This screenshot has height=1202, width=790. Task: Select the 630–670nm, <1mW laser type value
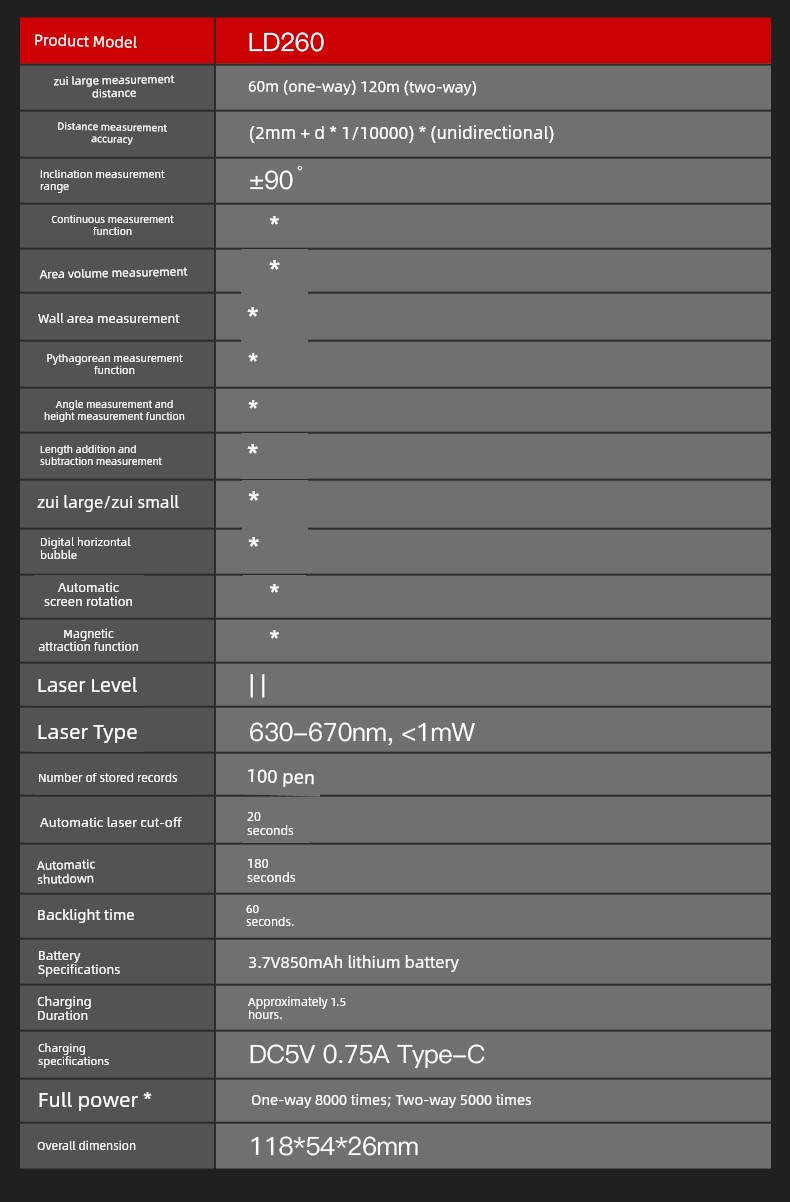(x=361, y=733)
